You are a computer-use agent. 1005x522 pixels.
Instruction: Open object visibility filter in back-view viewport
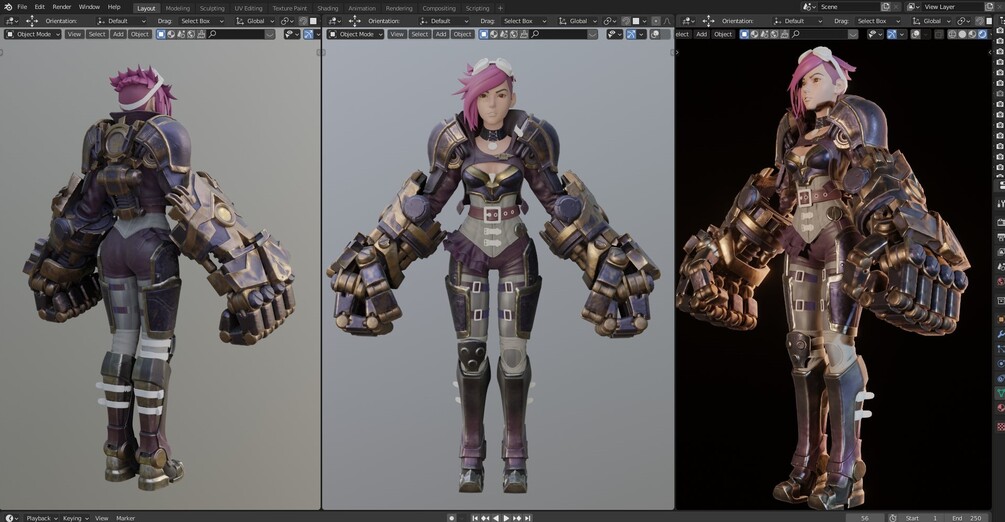[x=292, y=34]
